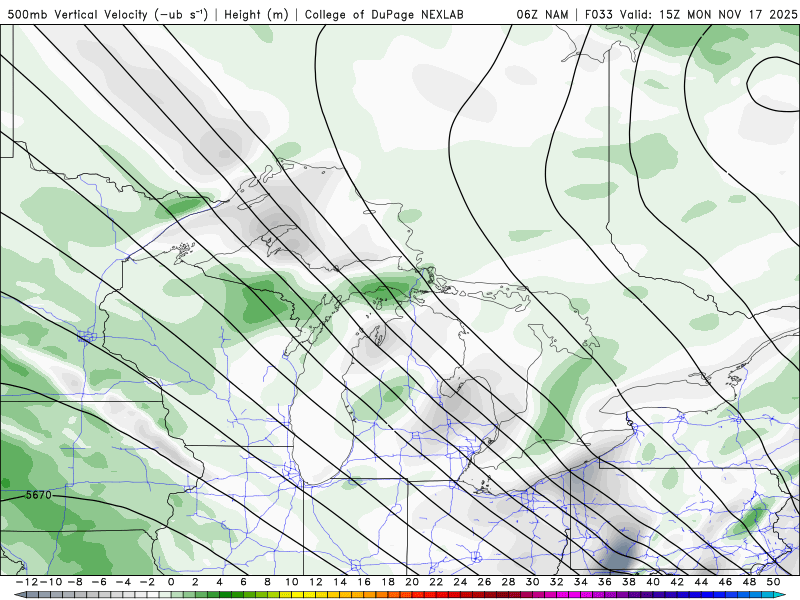Viewport: 800px width, 600px height.
Task: Select the −2 color scale value
Action: pyautogui.click(x=147, y=582)
